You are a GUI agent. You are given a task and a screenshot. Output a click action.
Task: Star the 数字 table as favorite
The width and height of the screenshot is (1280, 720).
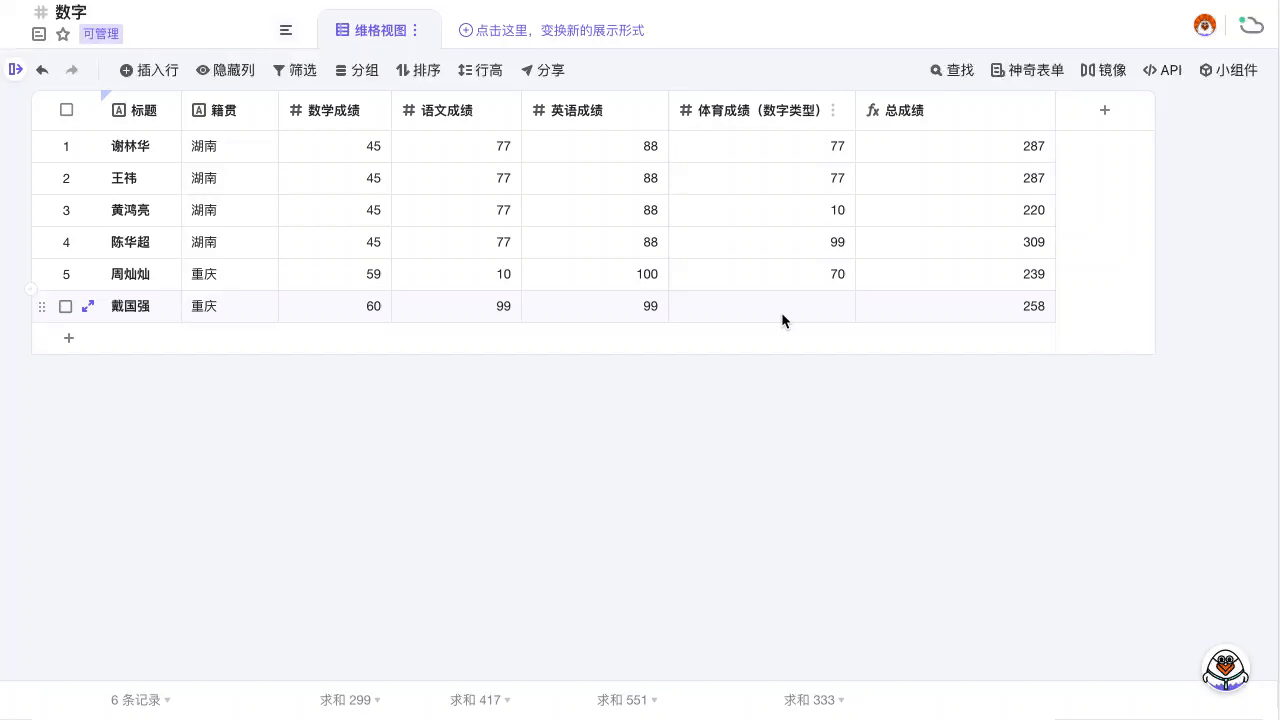pyautogui.click(x=62, y=33)
